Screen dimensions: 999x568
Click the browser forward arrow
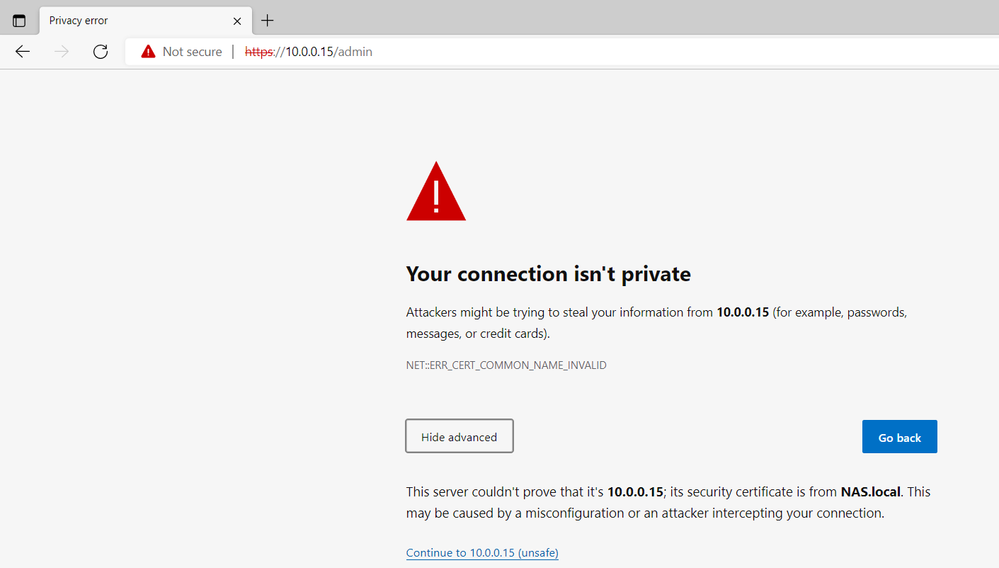tap(62, 52)
